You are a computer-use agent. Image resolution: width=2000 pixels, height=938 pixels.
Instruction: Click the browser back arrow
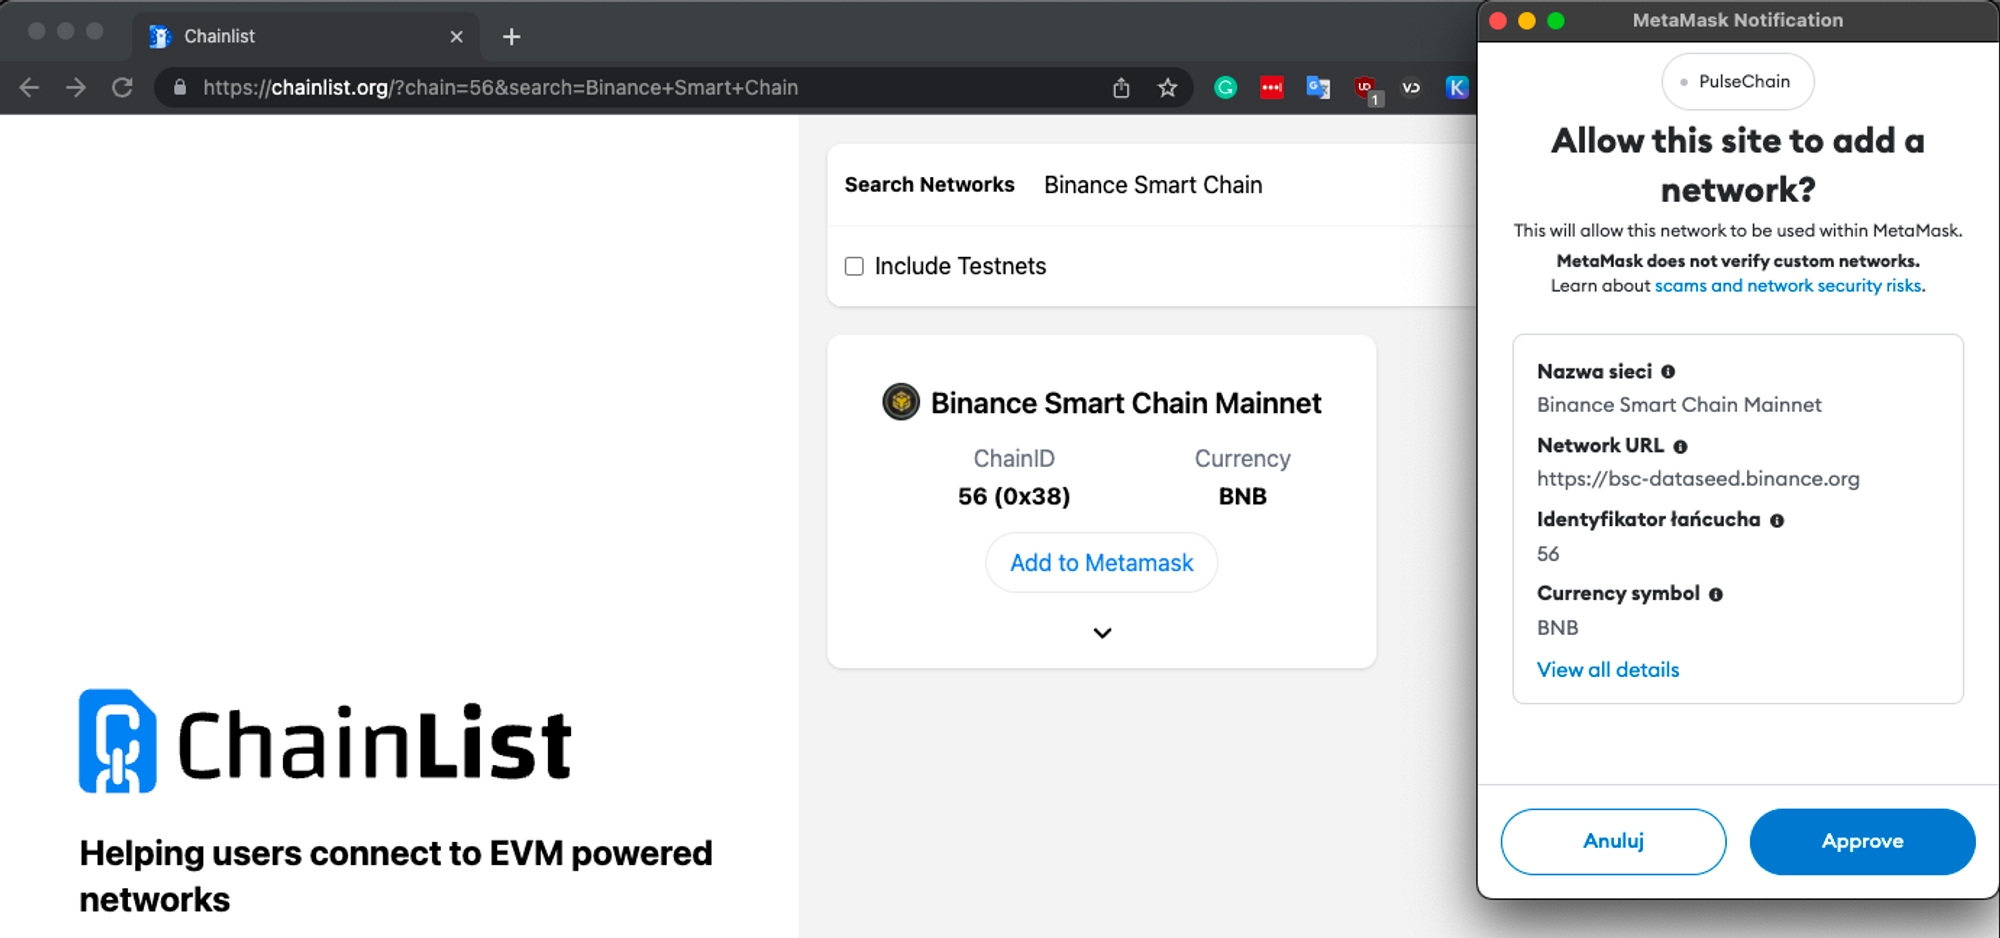29,88
